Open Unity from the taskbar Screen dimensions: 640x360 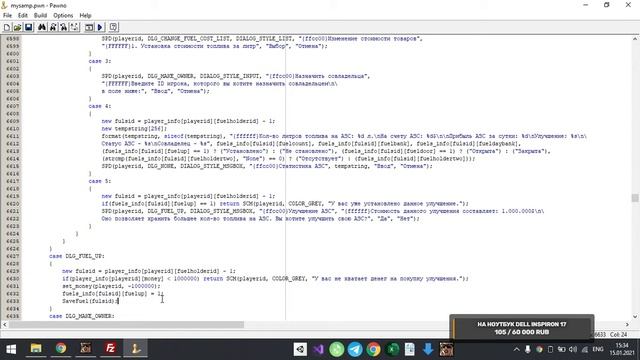pyautogui.click(x=300, y=349)
